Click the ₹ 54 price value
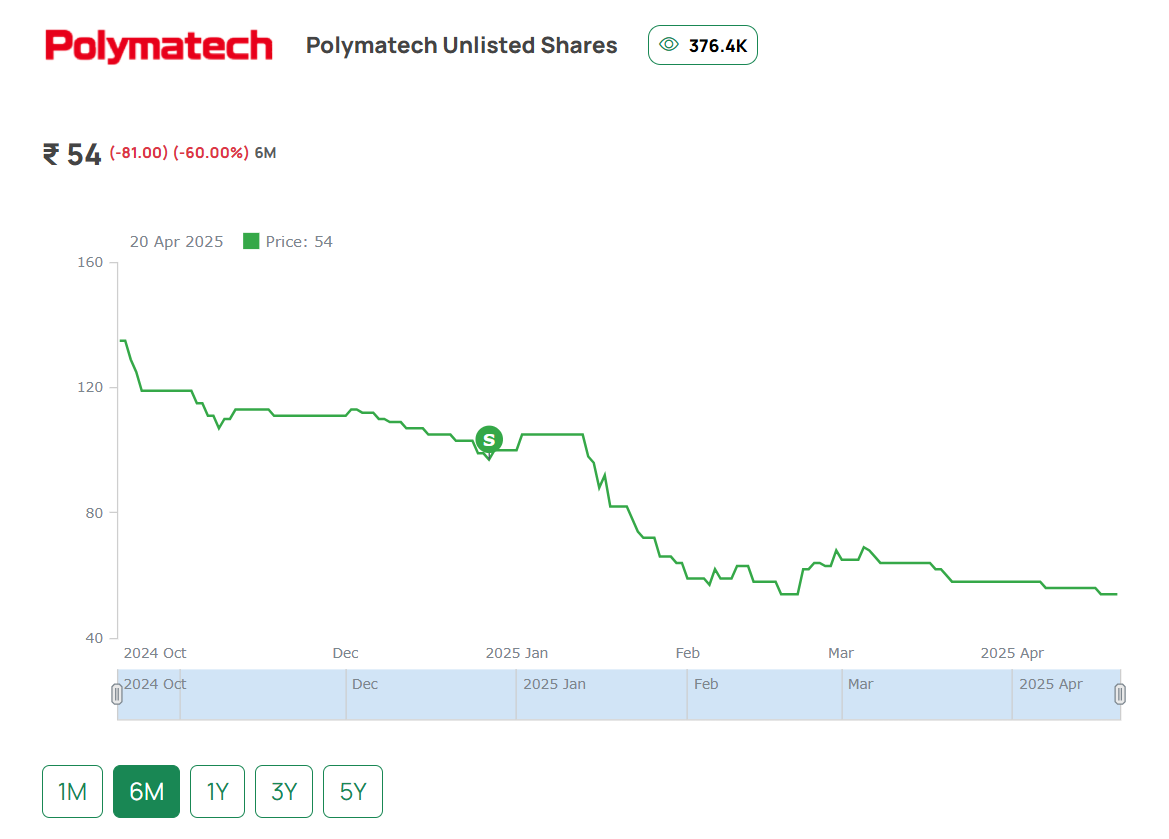 pyautogui.click(x=72, y=154)
